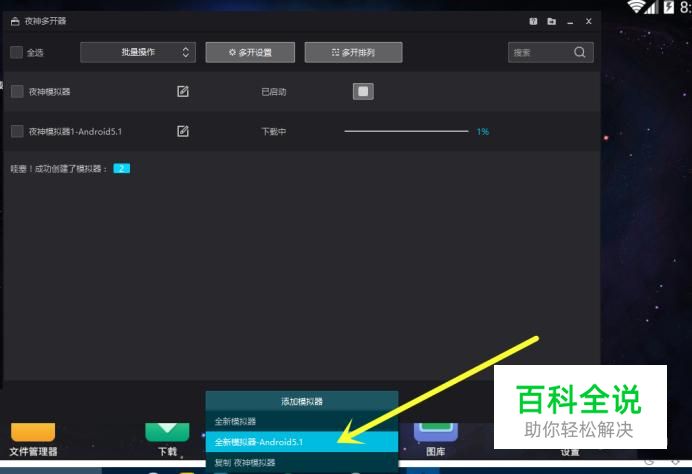Click the 夜神模拟器1-Android5.1 name text

[x=75, y=132]
